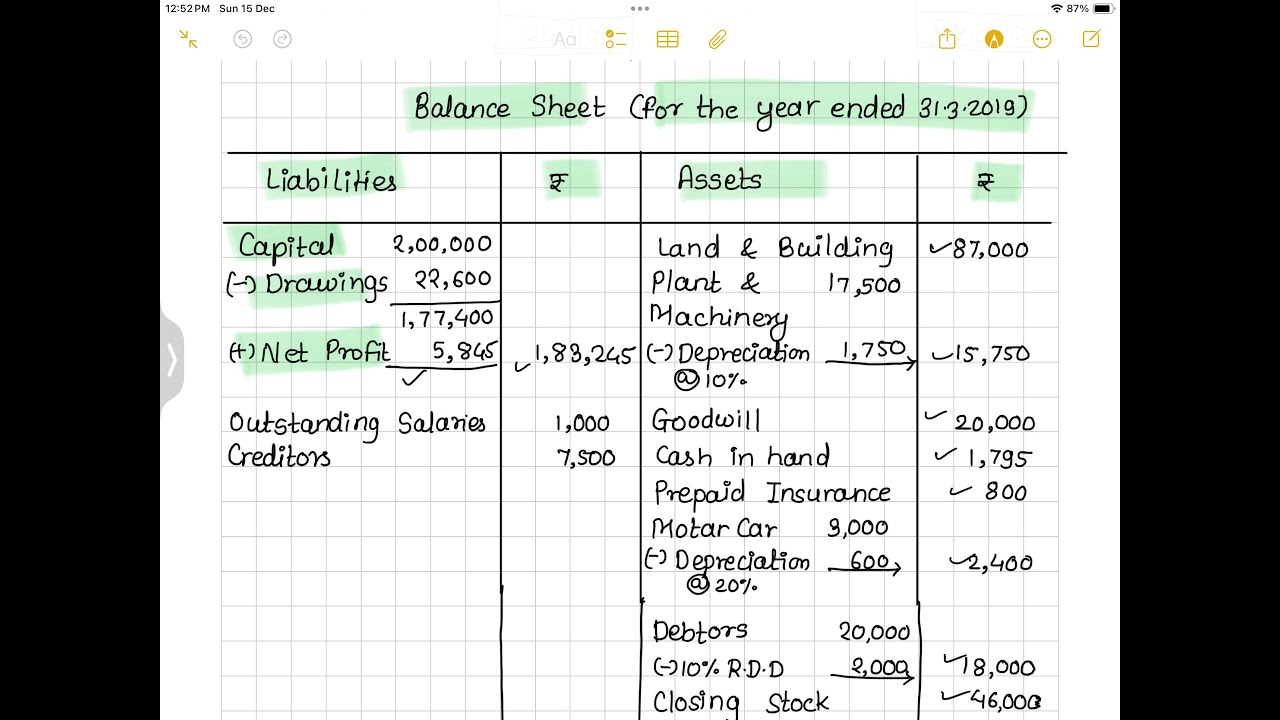Select the "Assets" column heading
This screenshot has height=720, width=1280.
tap(720, 179)
